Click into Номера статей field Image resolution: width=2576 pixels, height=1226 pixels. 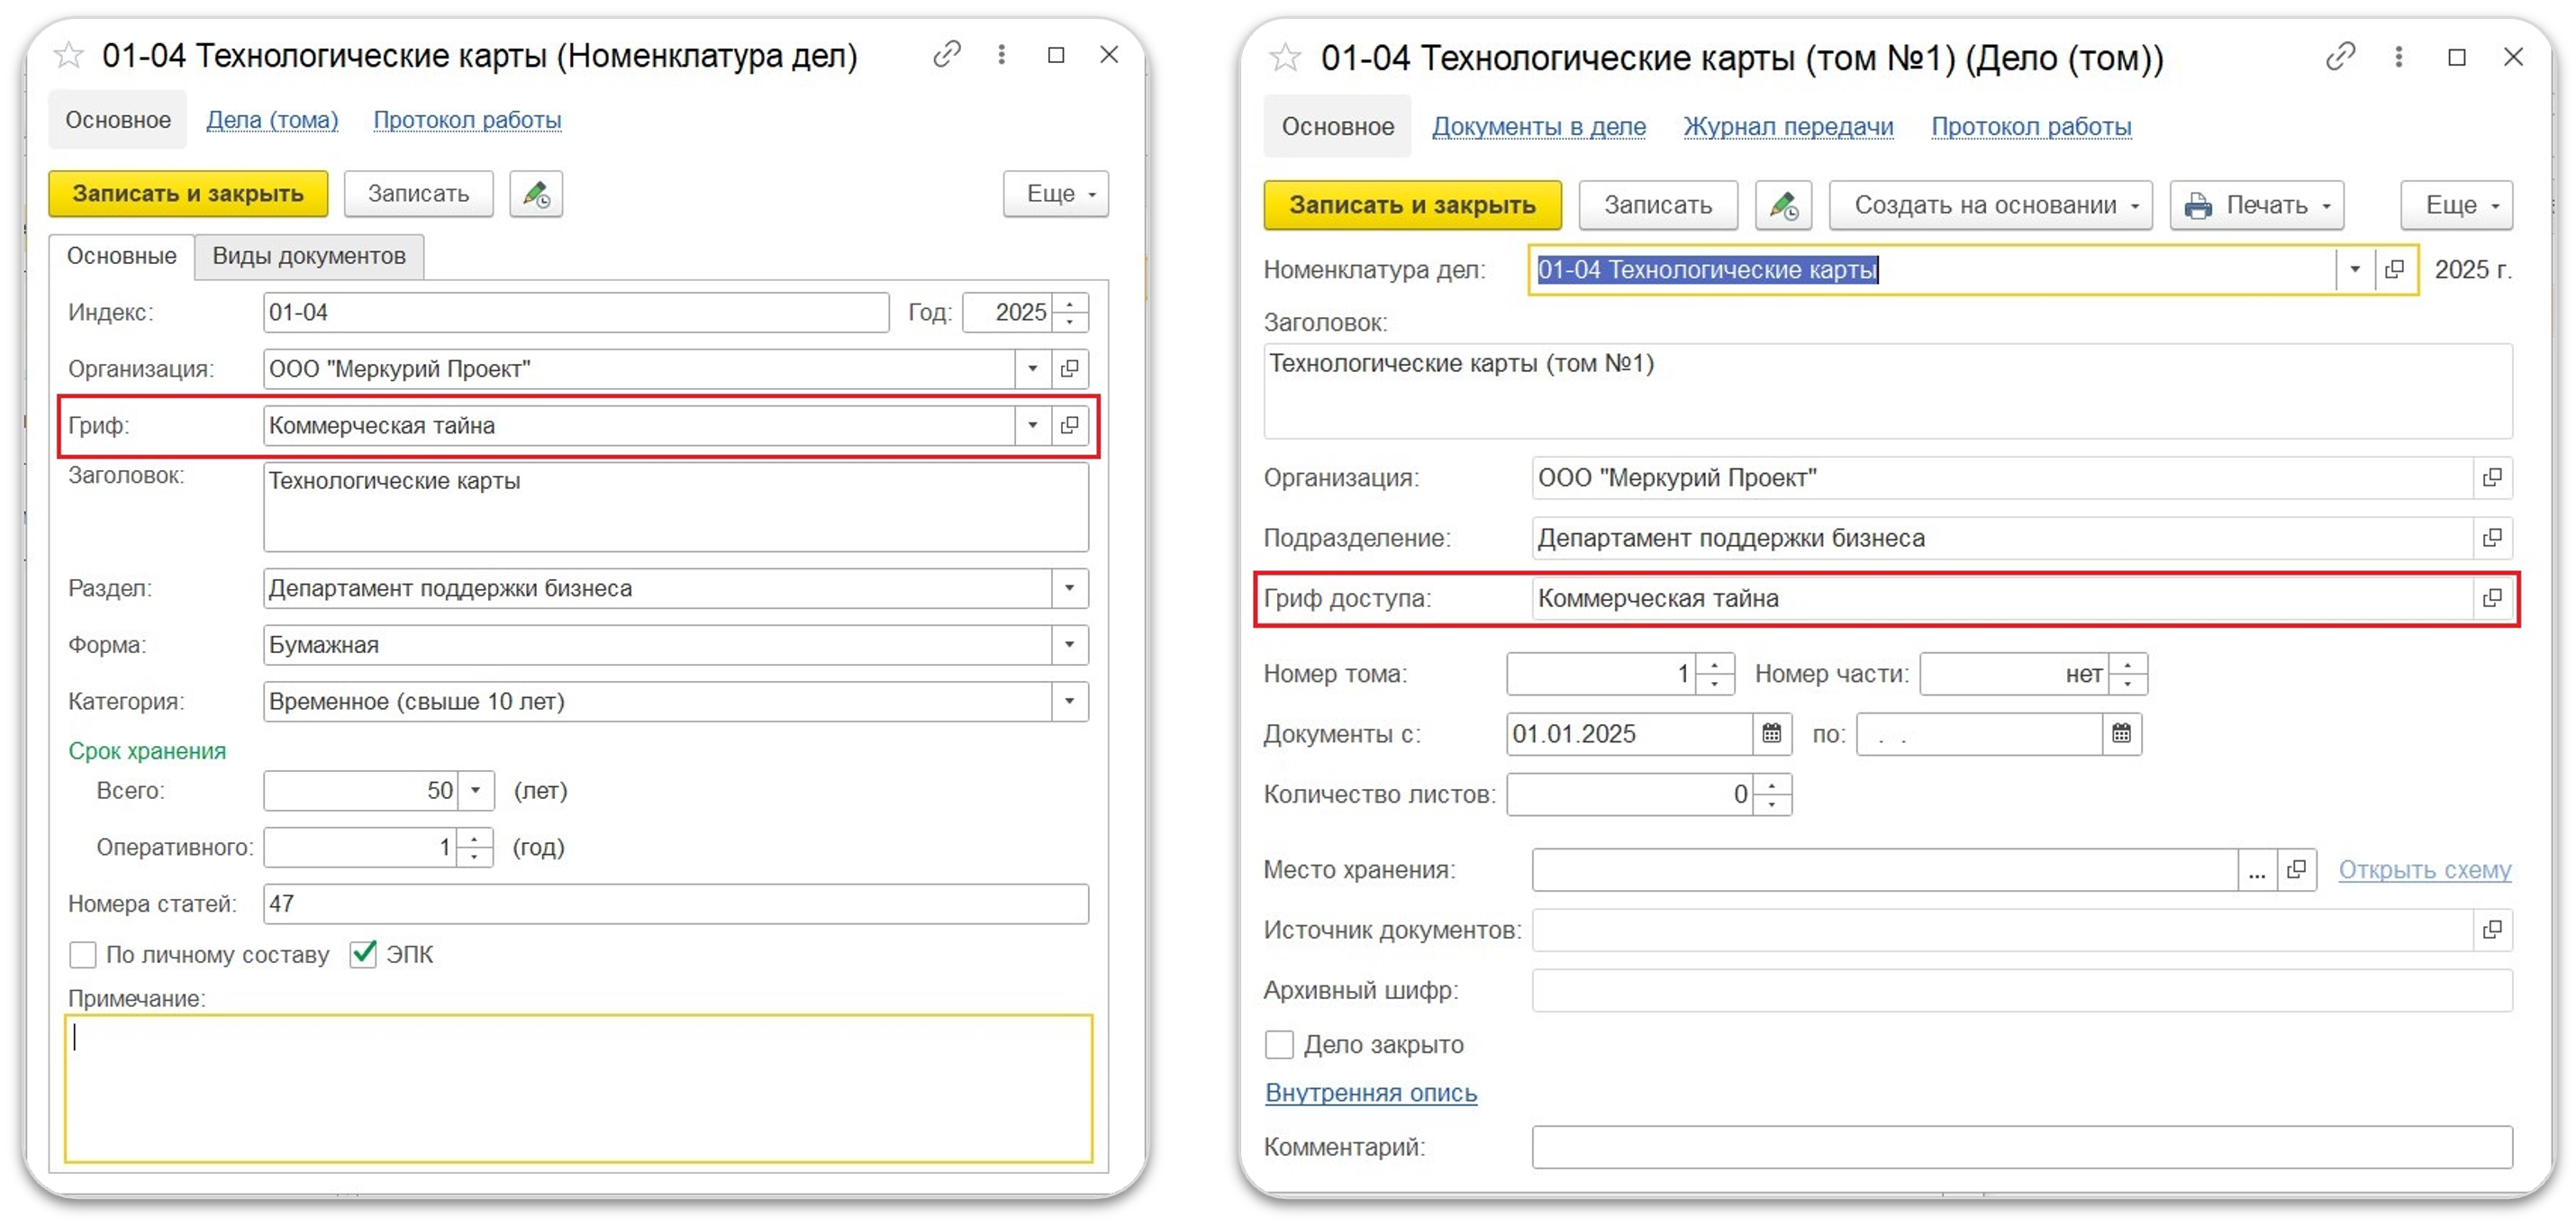pyautogui.click(x=676, y=904)
